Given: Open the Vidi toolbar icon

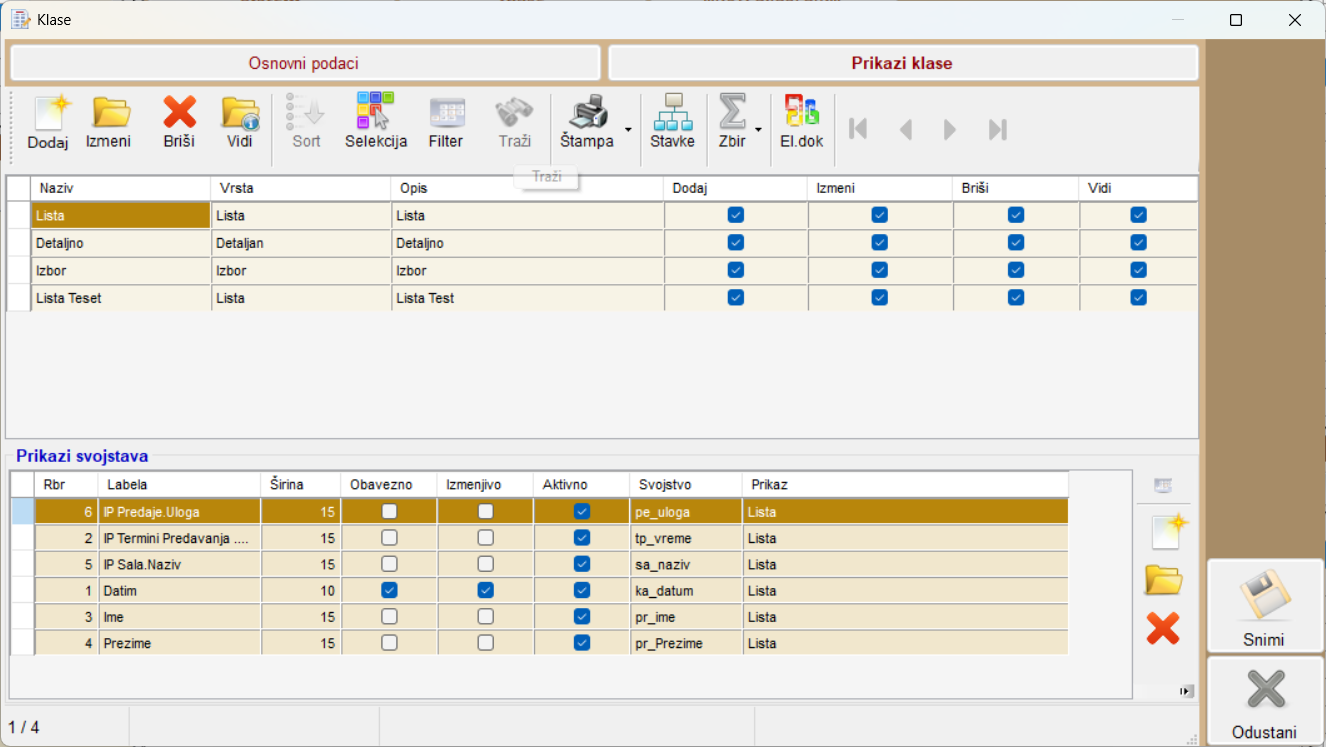Looking at the screenshot, I should 239,123.
